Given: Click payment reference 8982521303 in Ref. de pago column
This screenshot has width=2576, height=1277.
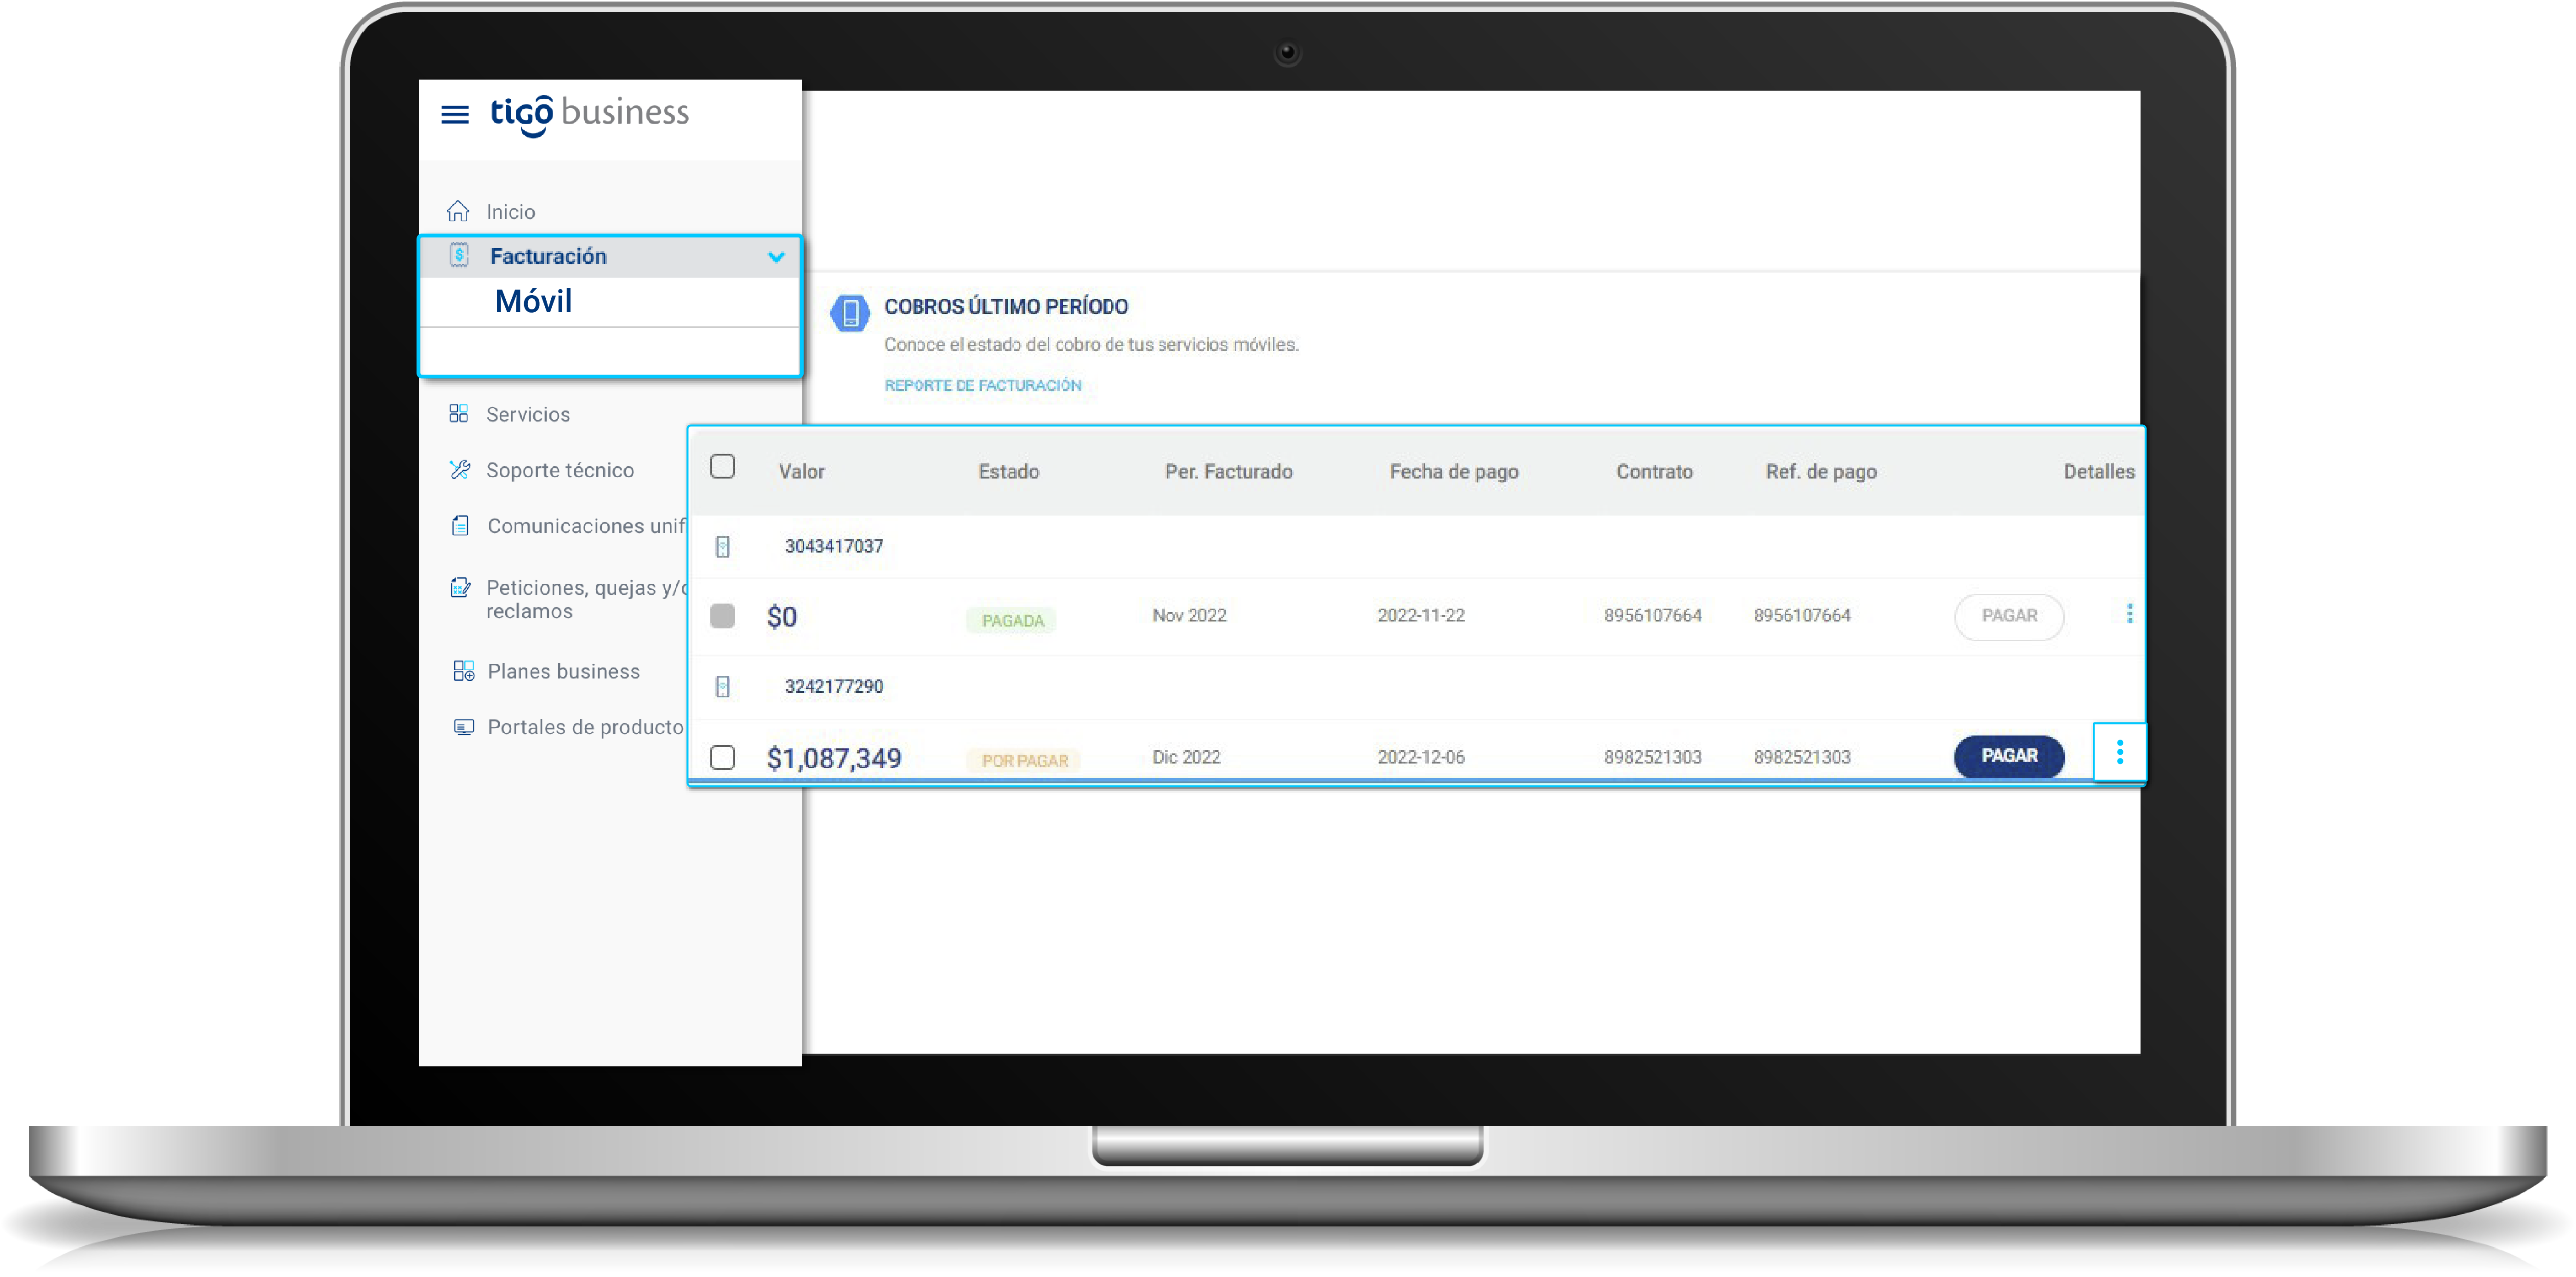Looking at the screenshot, I should (x=1801, y=757).
